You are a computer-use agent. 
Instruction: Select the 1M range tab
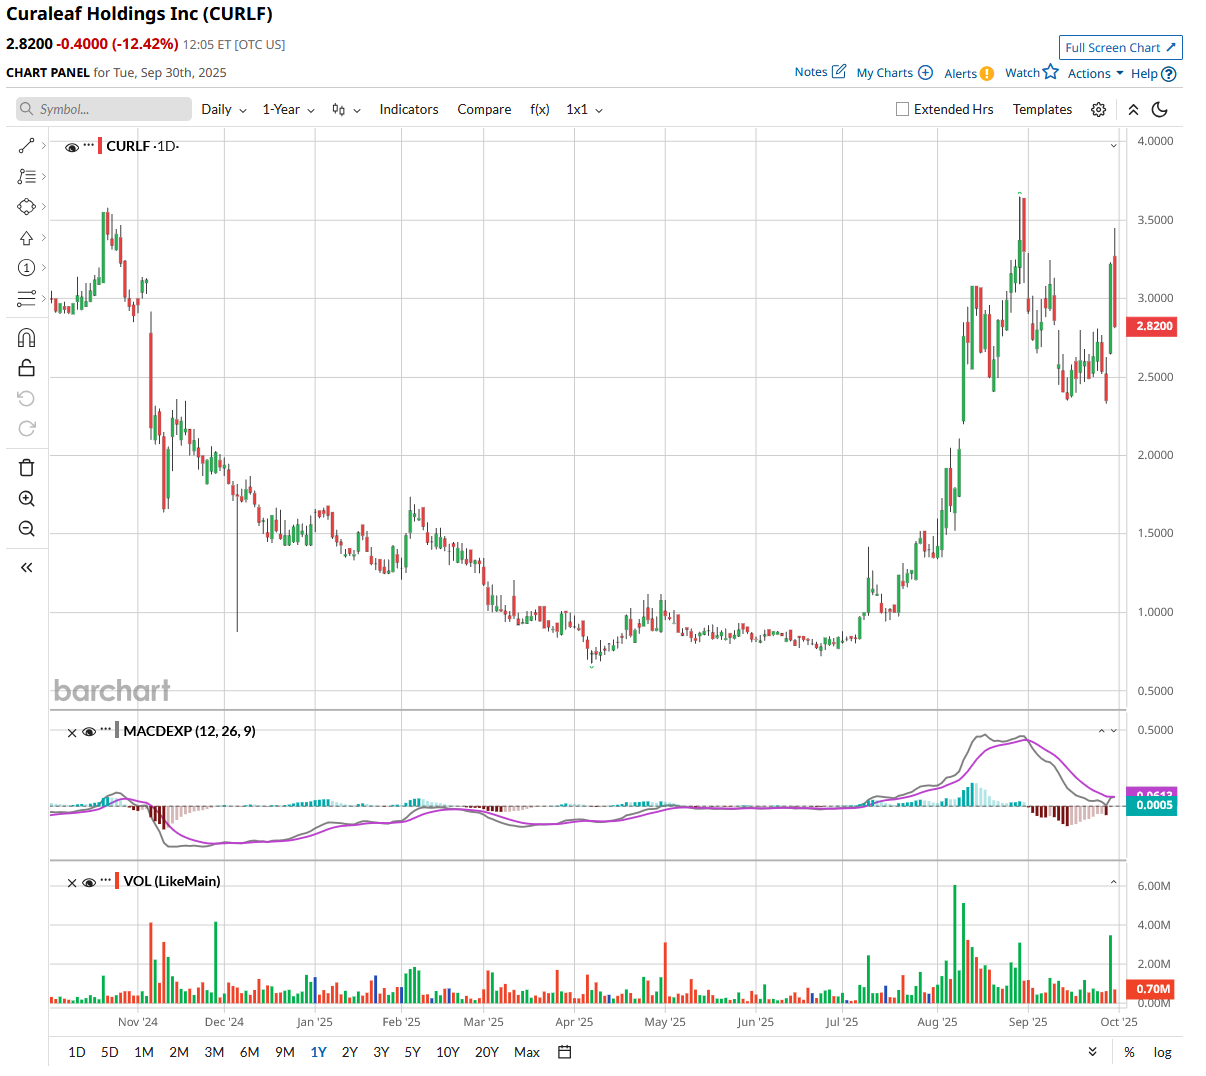(x=144, y=1052)
